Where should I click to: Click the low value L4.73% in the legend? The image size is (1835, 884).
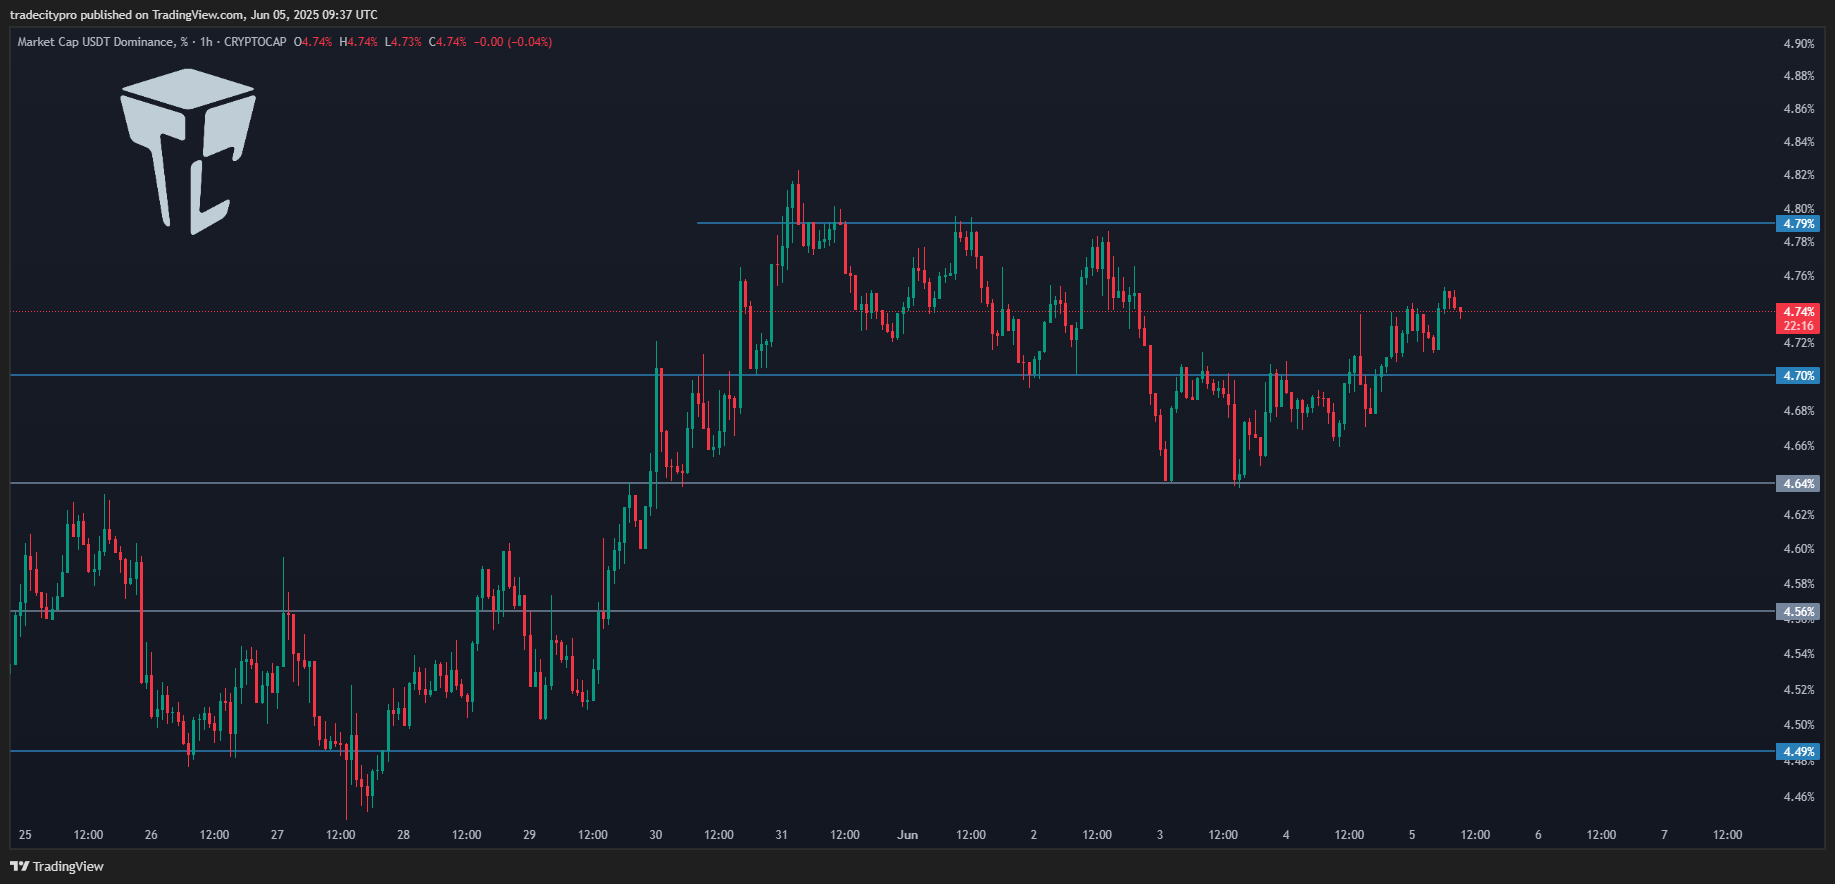(x=403, y=42)
